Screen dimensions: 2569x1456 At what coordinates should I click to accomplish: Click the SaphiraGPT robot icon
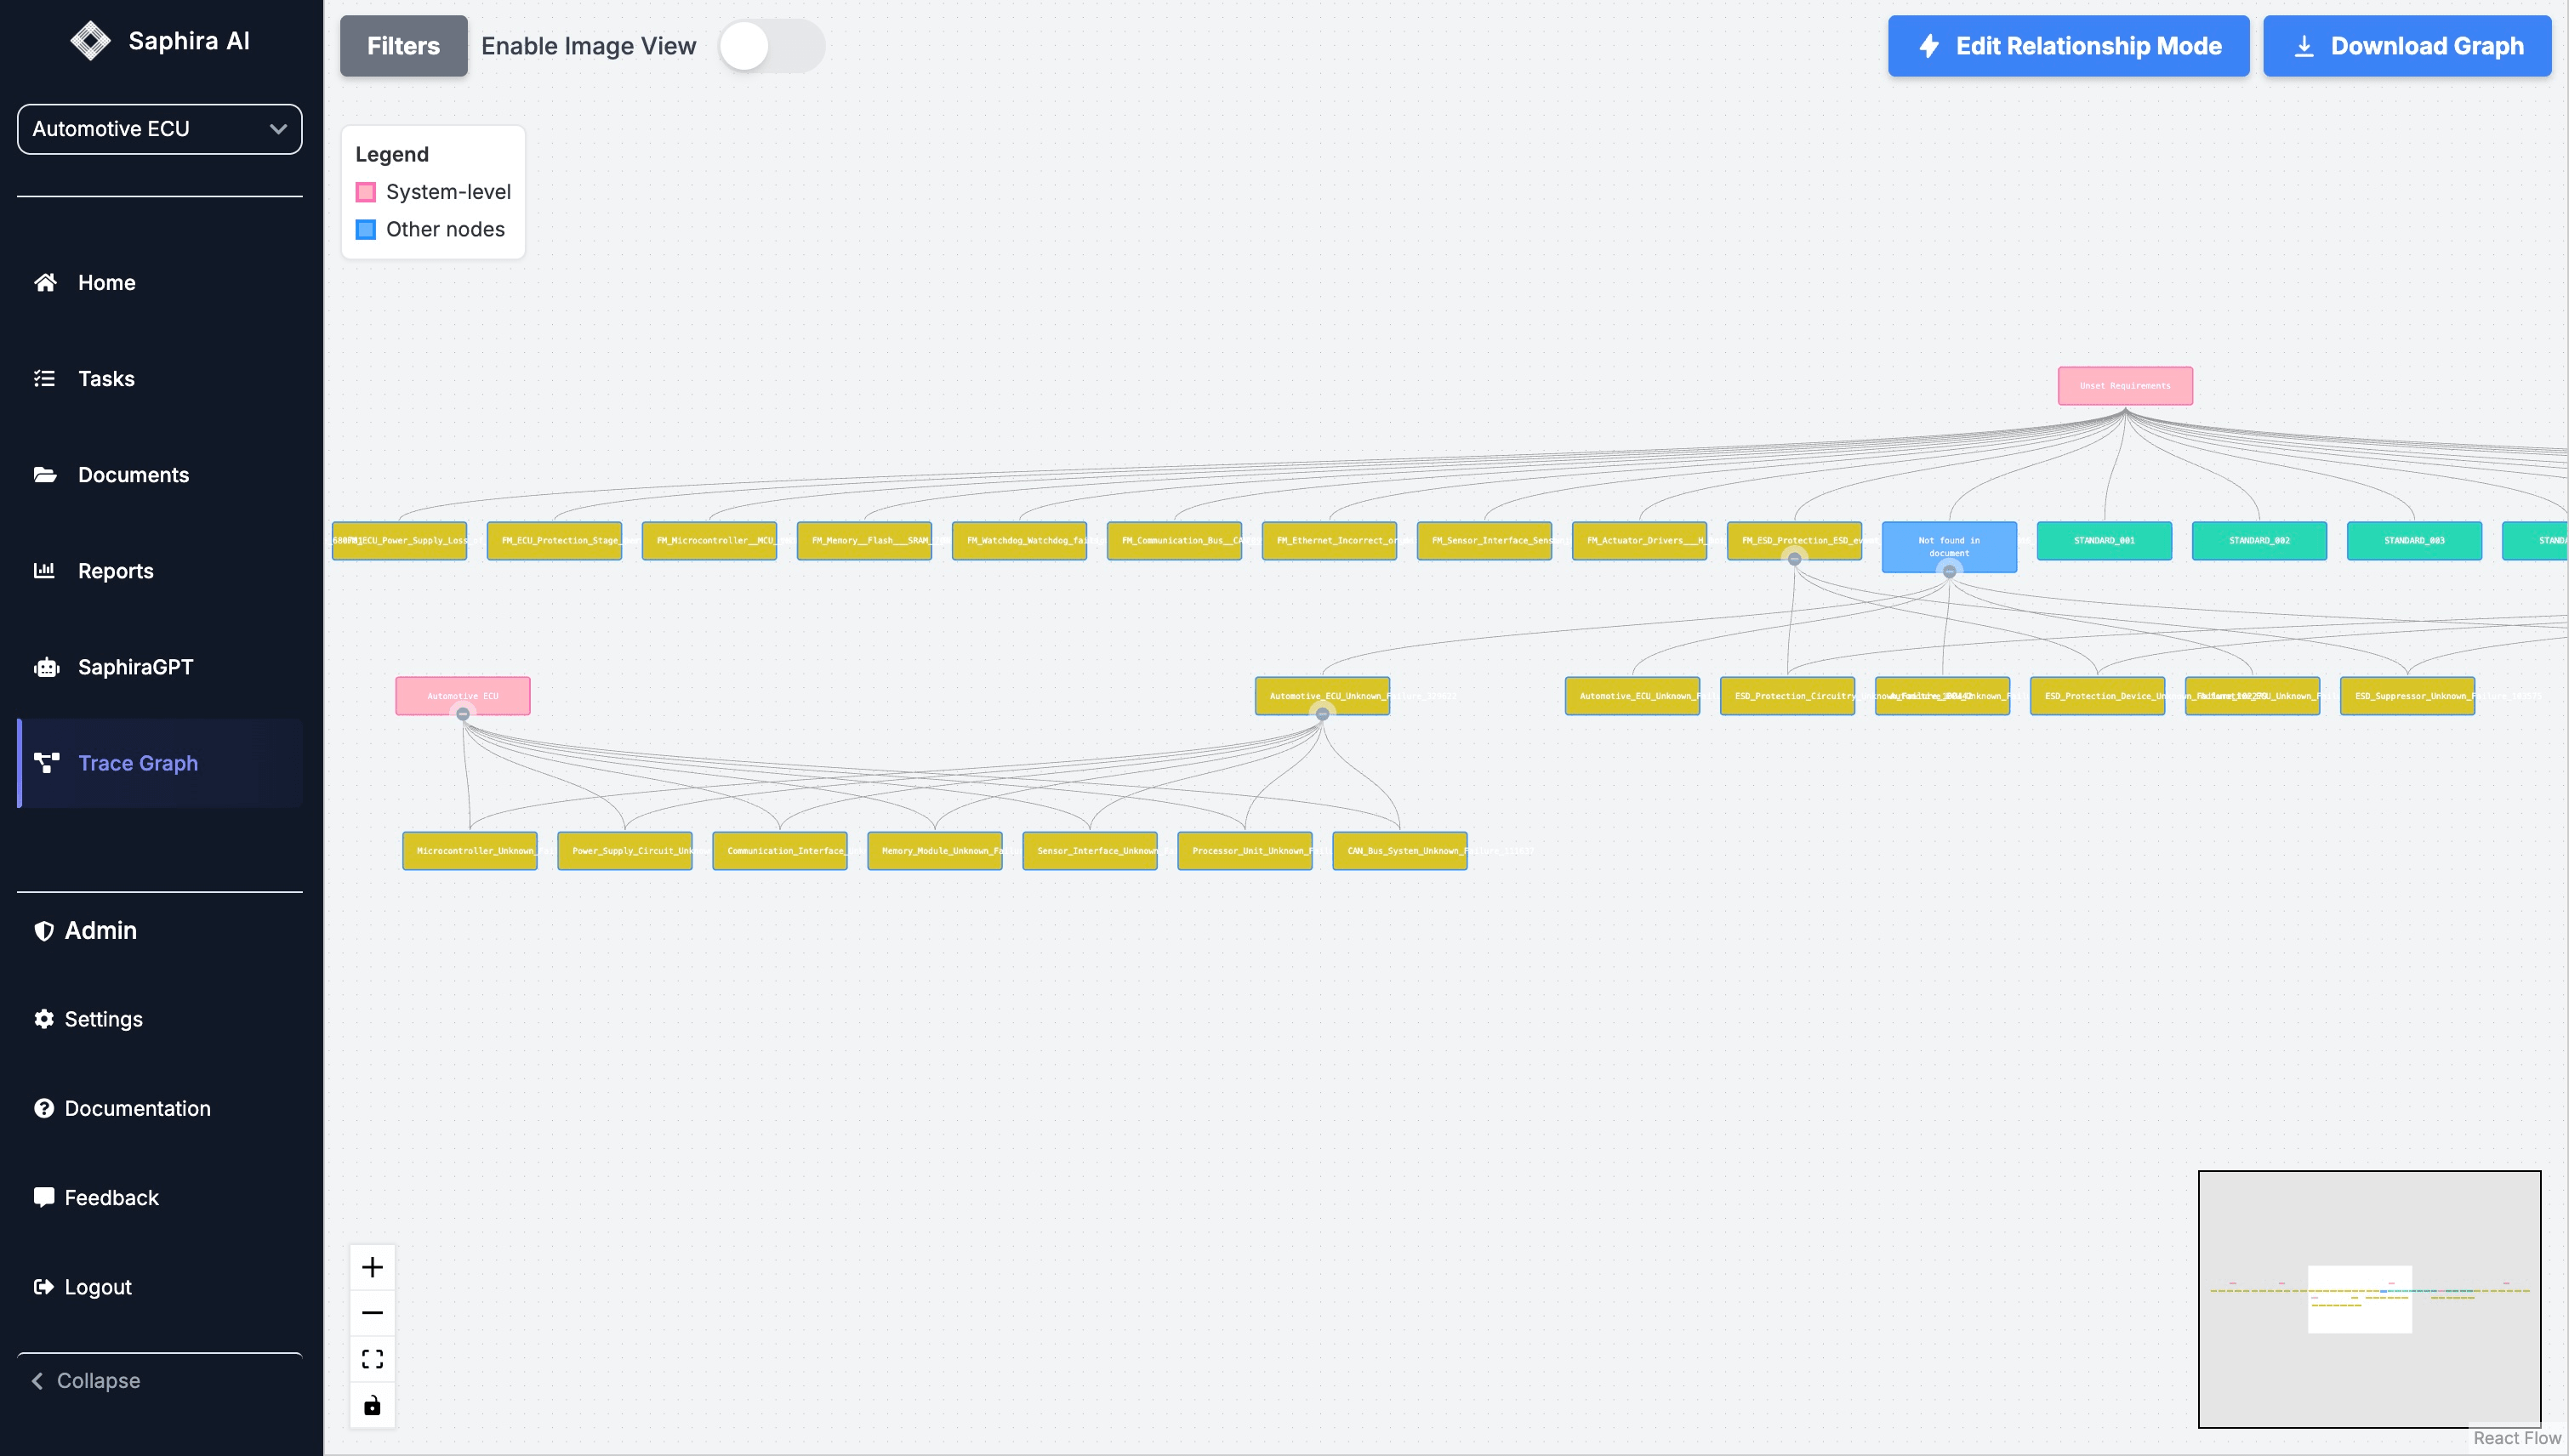45,666
